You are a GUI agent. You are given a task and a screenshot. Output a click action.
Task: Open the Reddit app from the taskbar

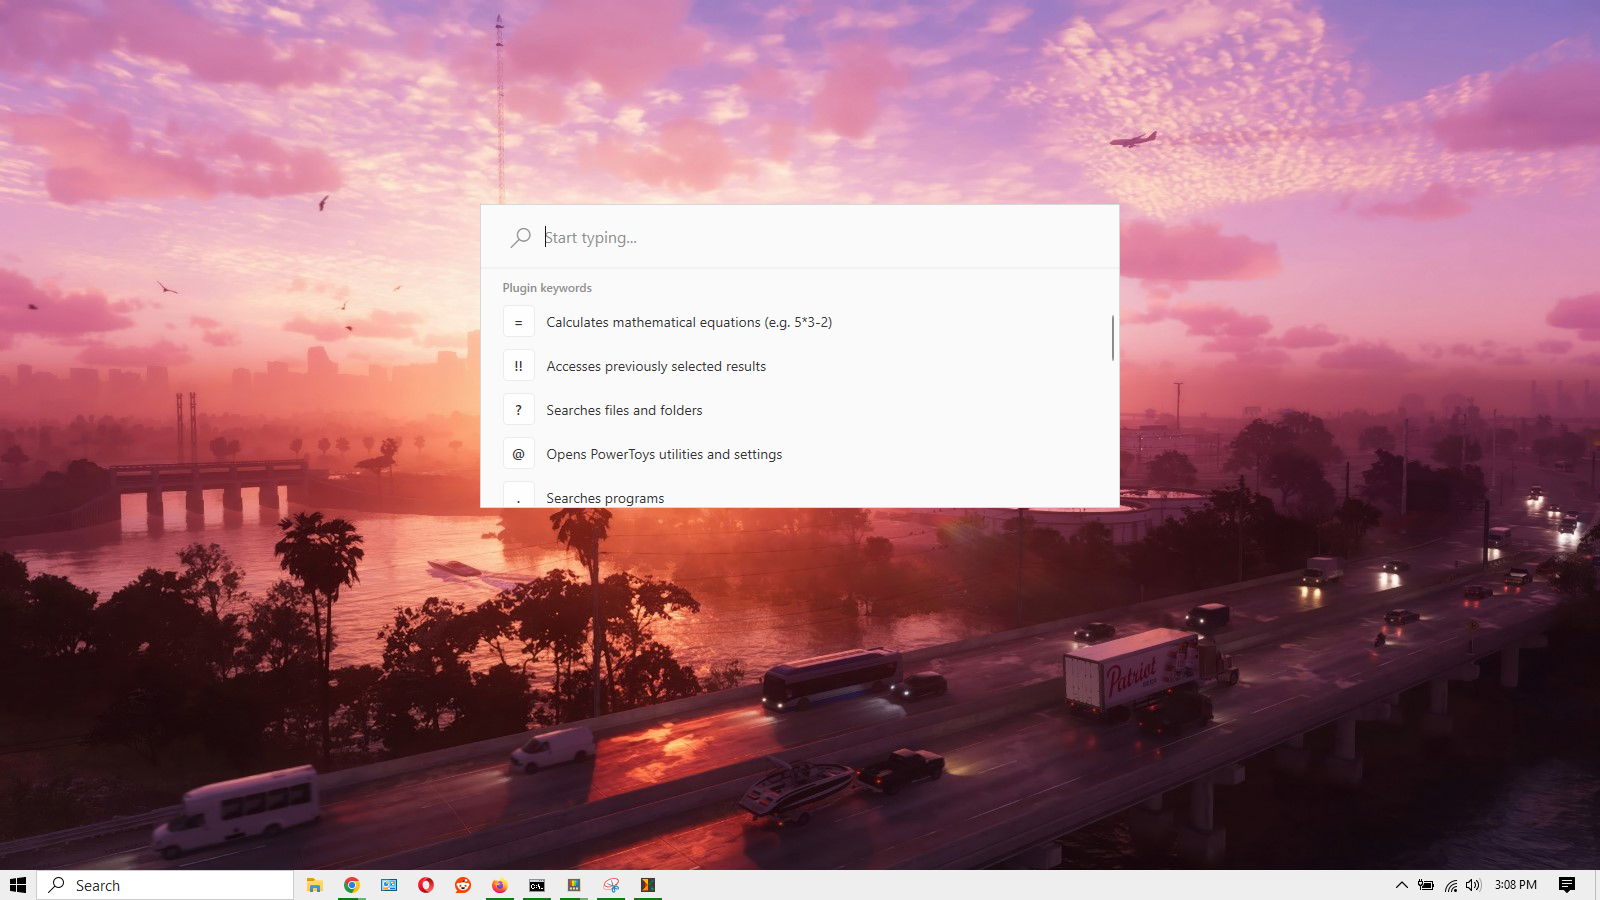point(462,885)
